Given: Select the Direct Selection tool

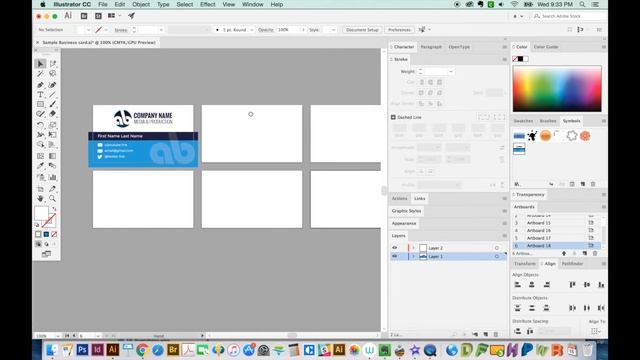Looking at the screenshot, I should click(x=53, y=64).
